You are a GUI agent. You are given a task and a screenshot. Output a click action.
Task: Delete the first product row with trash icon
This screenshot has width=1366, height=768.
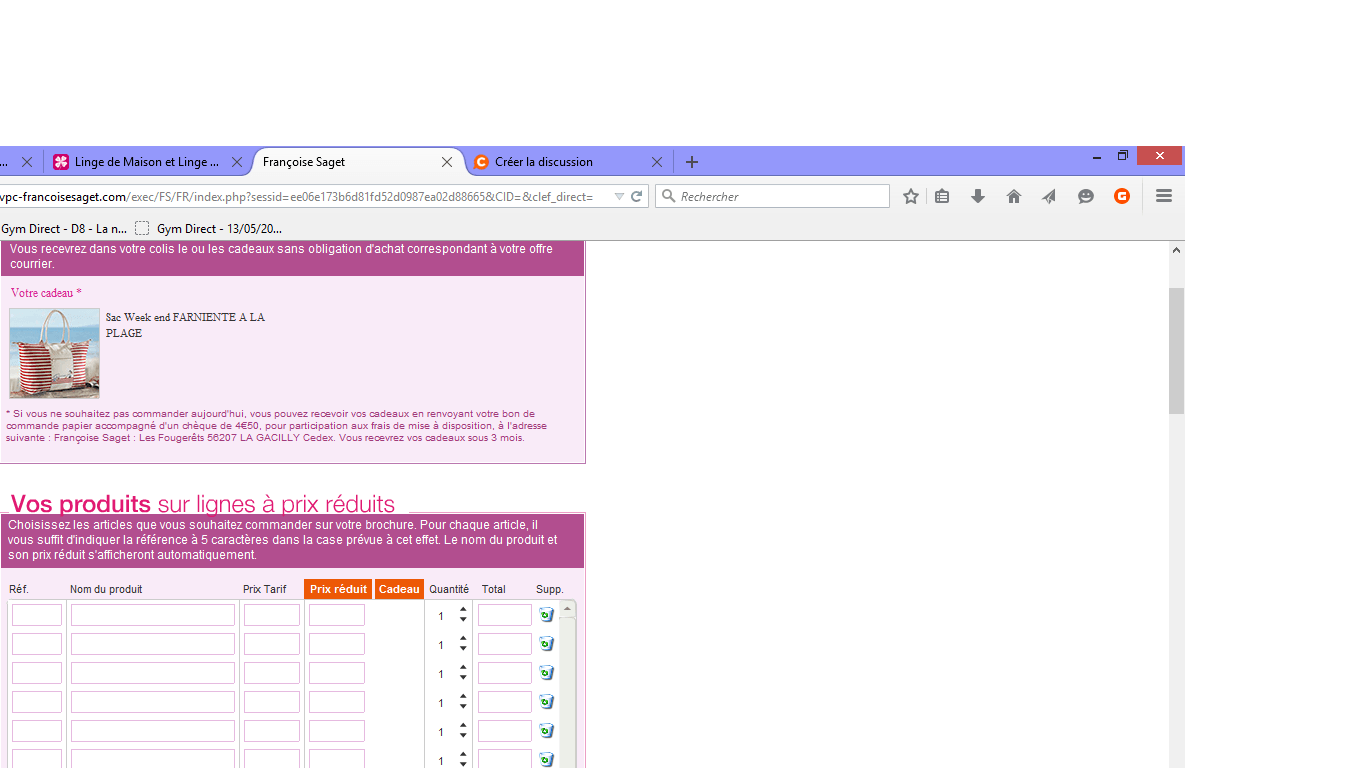click(546, 615)
